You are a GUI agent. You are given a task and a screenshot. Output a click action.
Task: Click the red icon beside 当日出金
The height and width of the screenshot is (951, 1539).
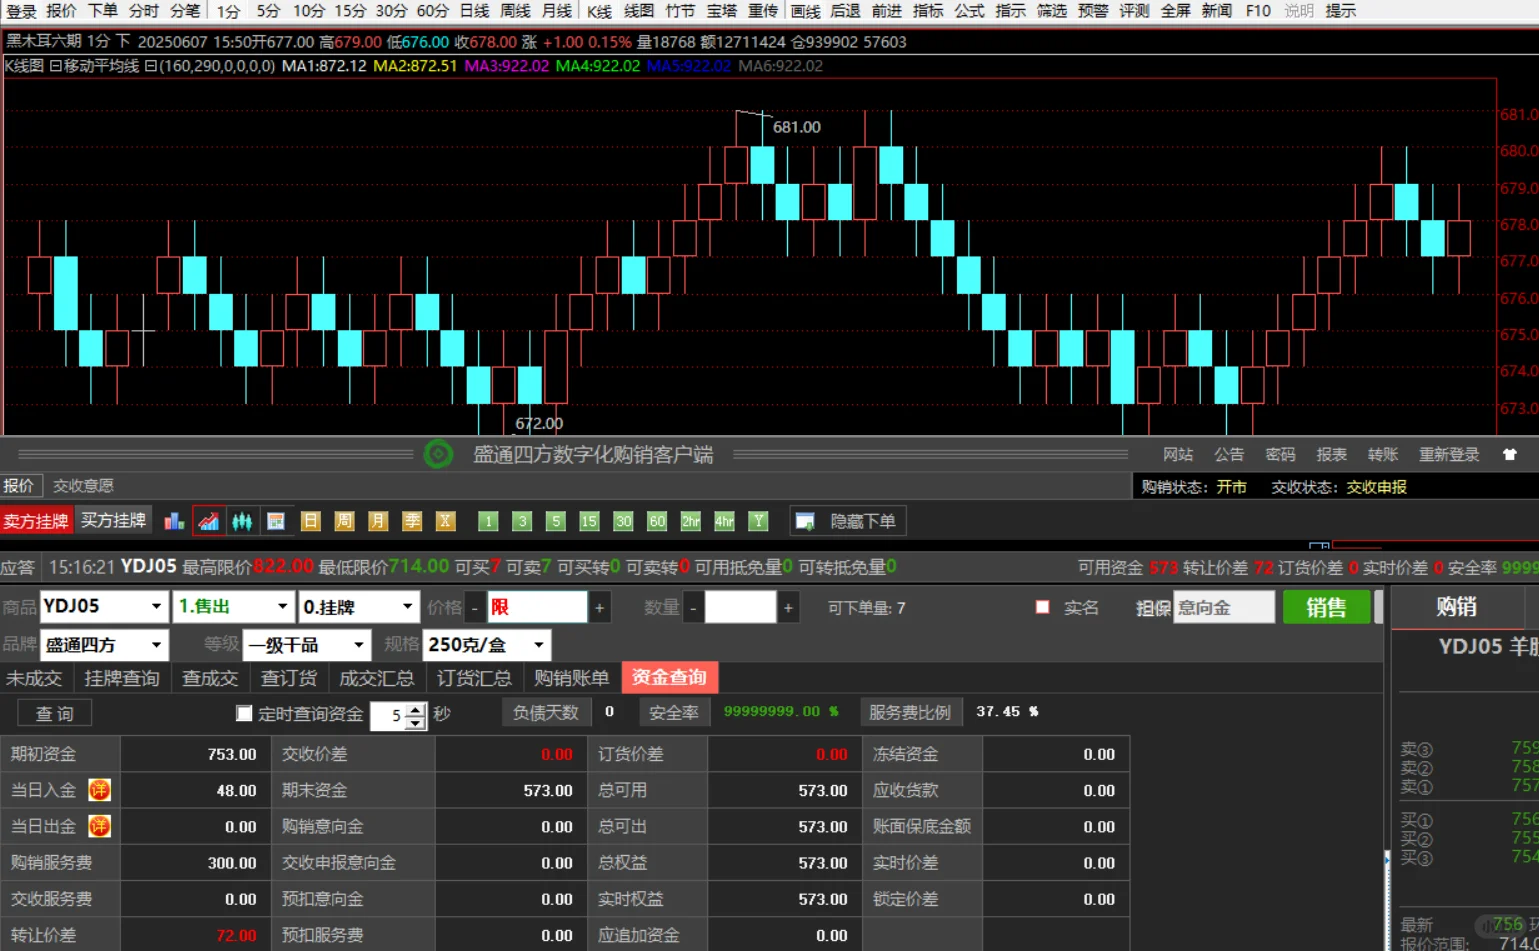99,826
